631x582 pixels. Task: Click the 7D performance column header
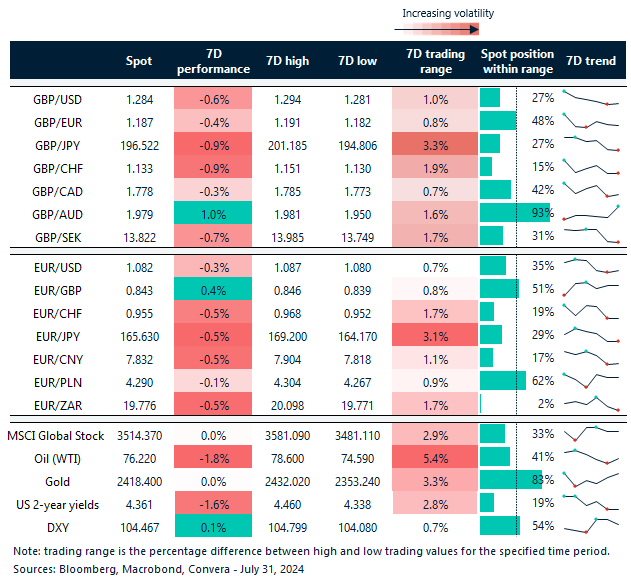[213, 61]
